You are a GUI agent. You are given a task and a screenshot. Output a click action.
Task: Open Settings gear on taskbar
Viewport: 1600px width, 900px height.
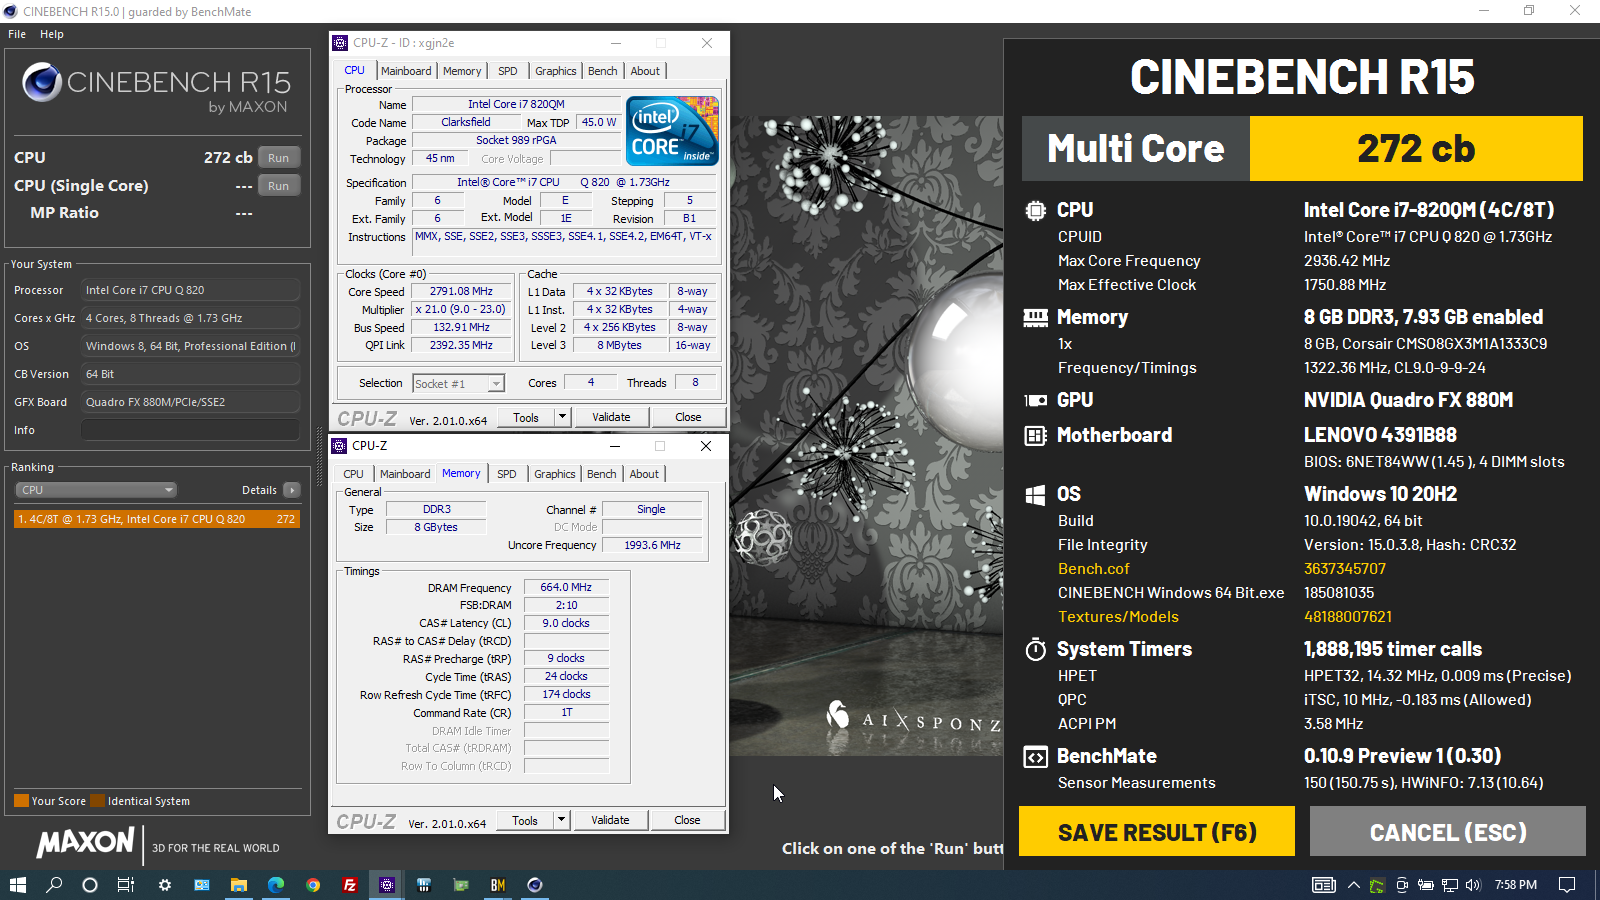[165, 885]
